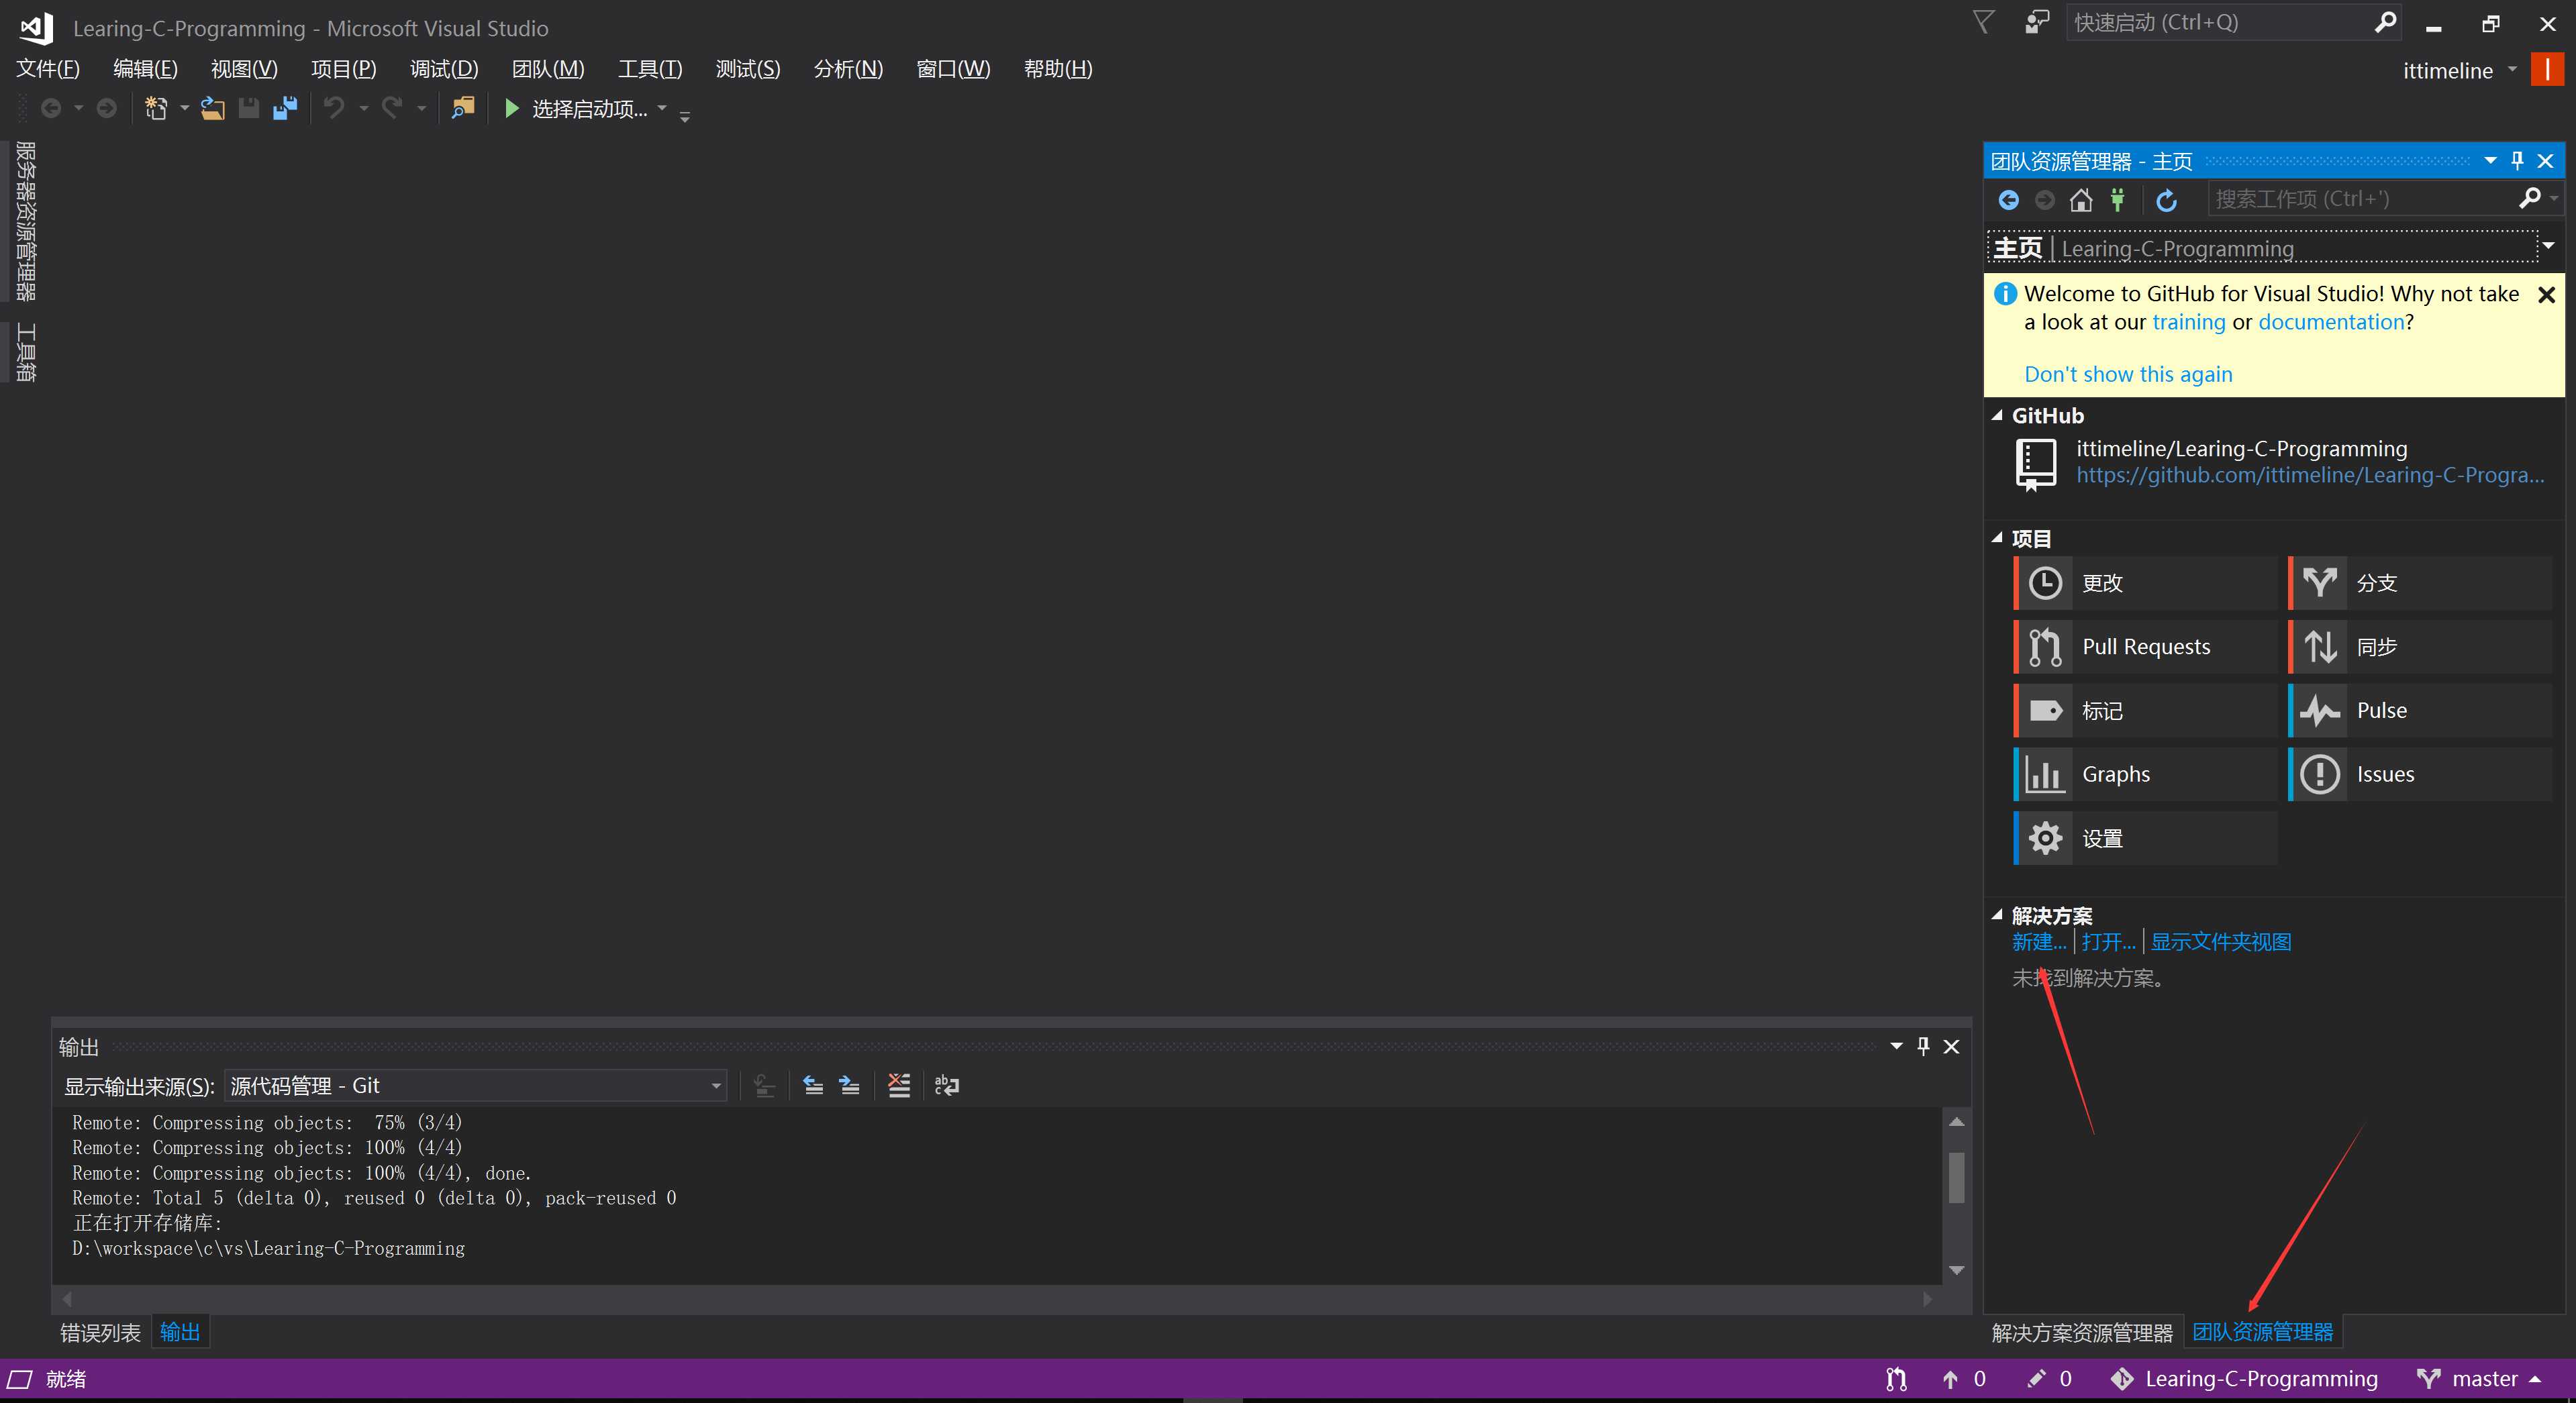Click the find in files toolbar icon
This screenshot has width=2576, height=1403.
click(x=462, y=108)
